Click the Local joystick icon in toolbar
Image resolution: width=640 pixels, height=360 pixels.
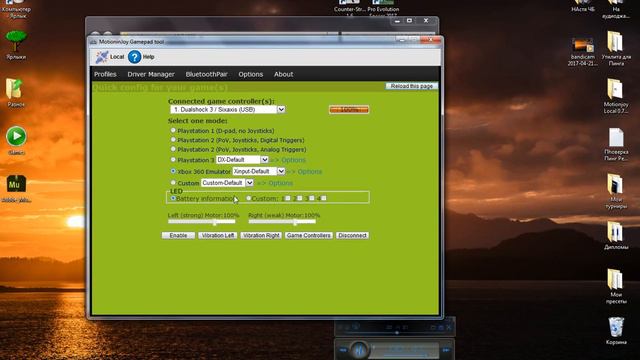[x=102, y=57]
